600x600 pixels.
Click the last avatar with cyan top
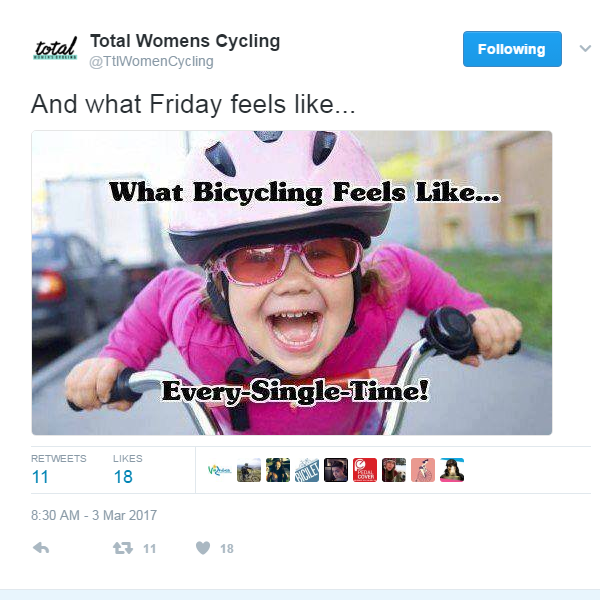[x=452, y=470]
